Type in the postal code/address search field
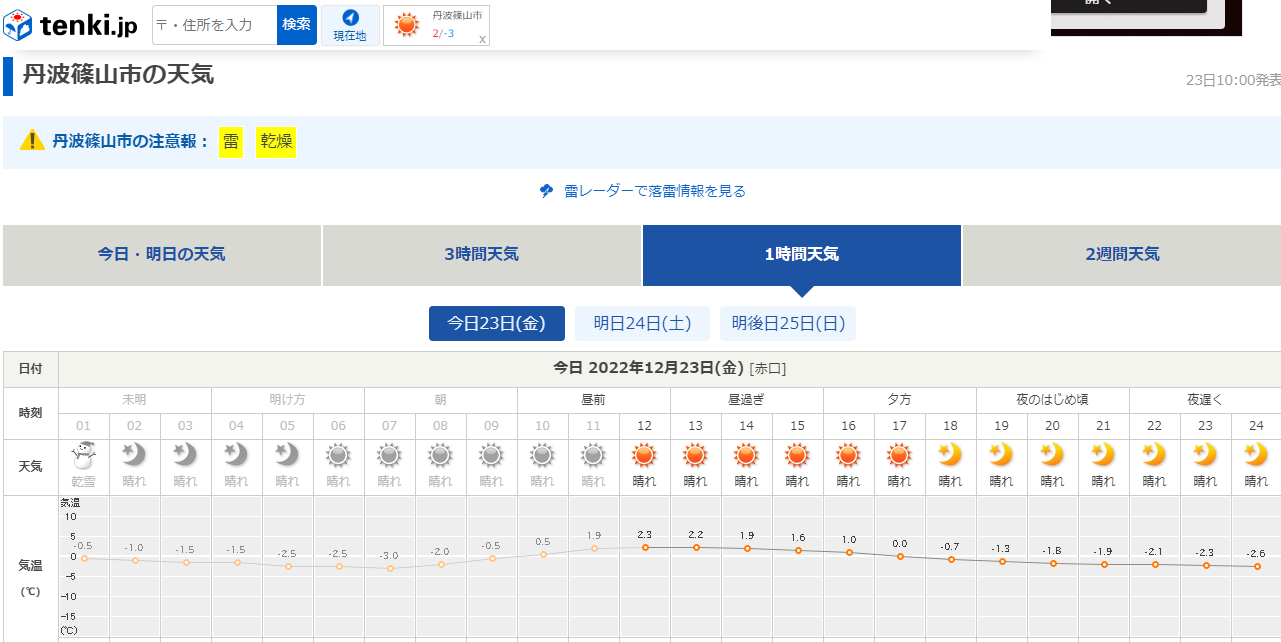Screen dimensions: 1281x642 pyautogui.click(x=214, y=25)
